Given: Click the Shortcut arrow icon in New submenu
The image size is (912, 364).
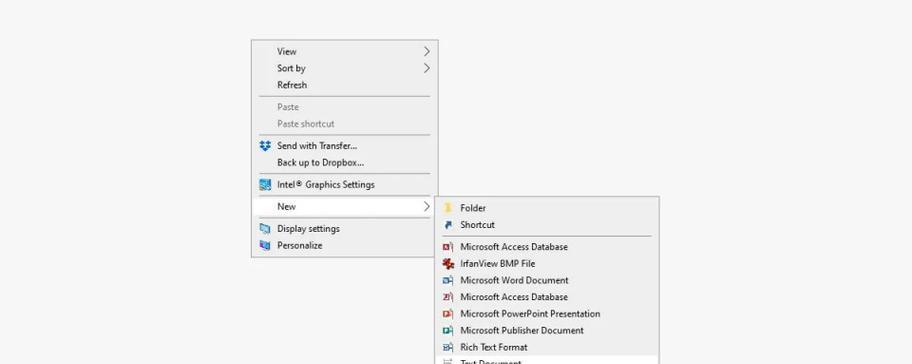Looking at the screenshot, I should 448,225.
